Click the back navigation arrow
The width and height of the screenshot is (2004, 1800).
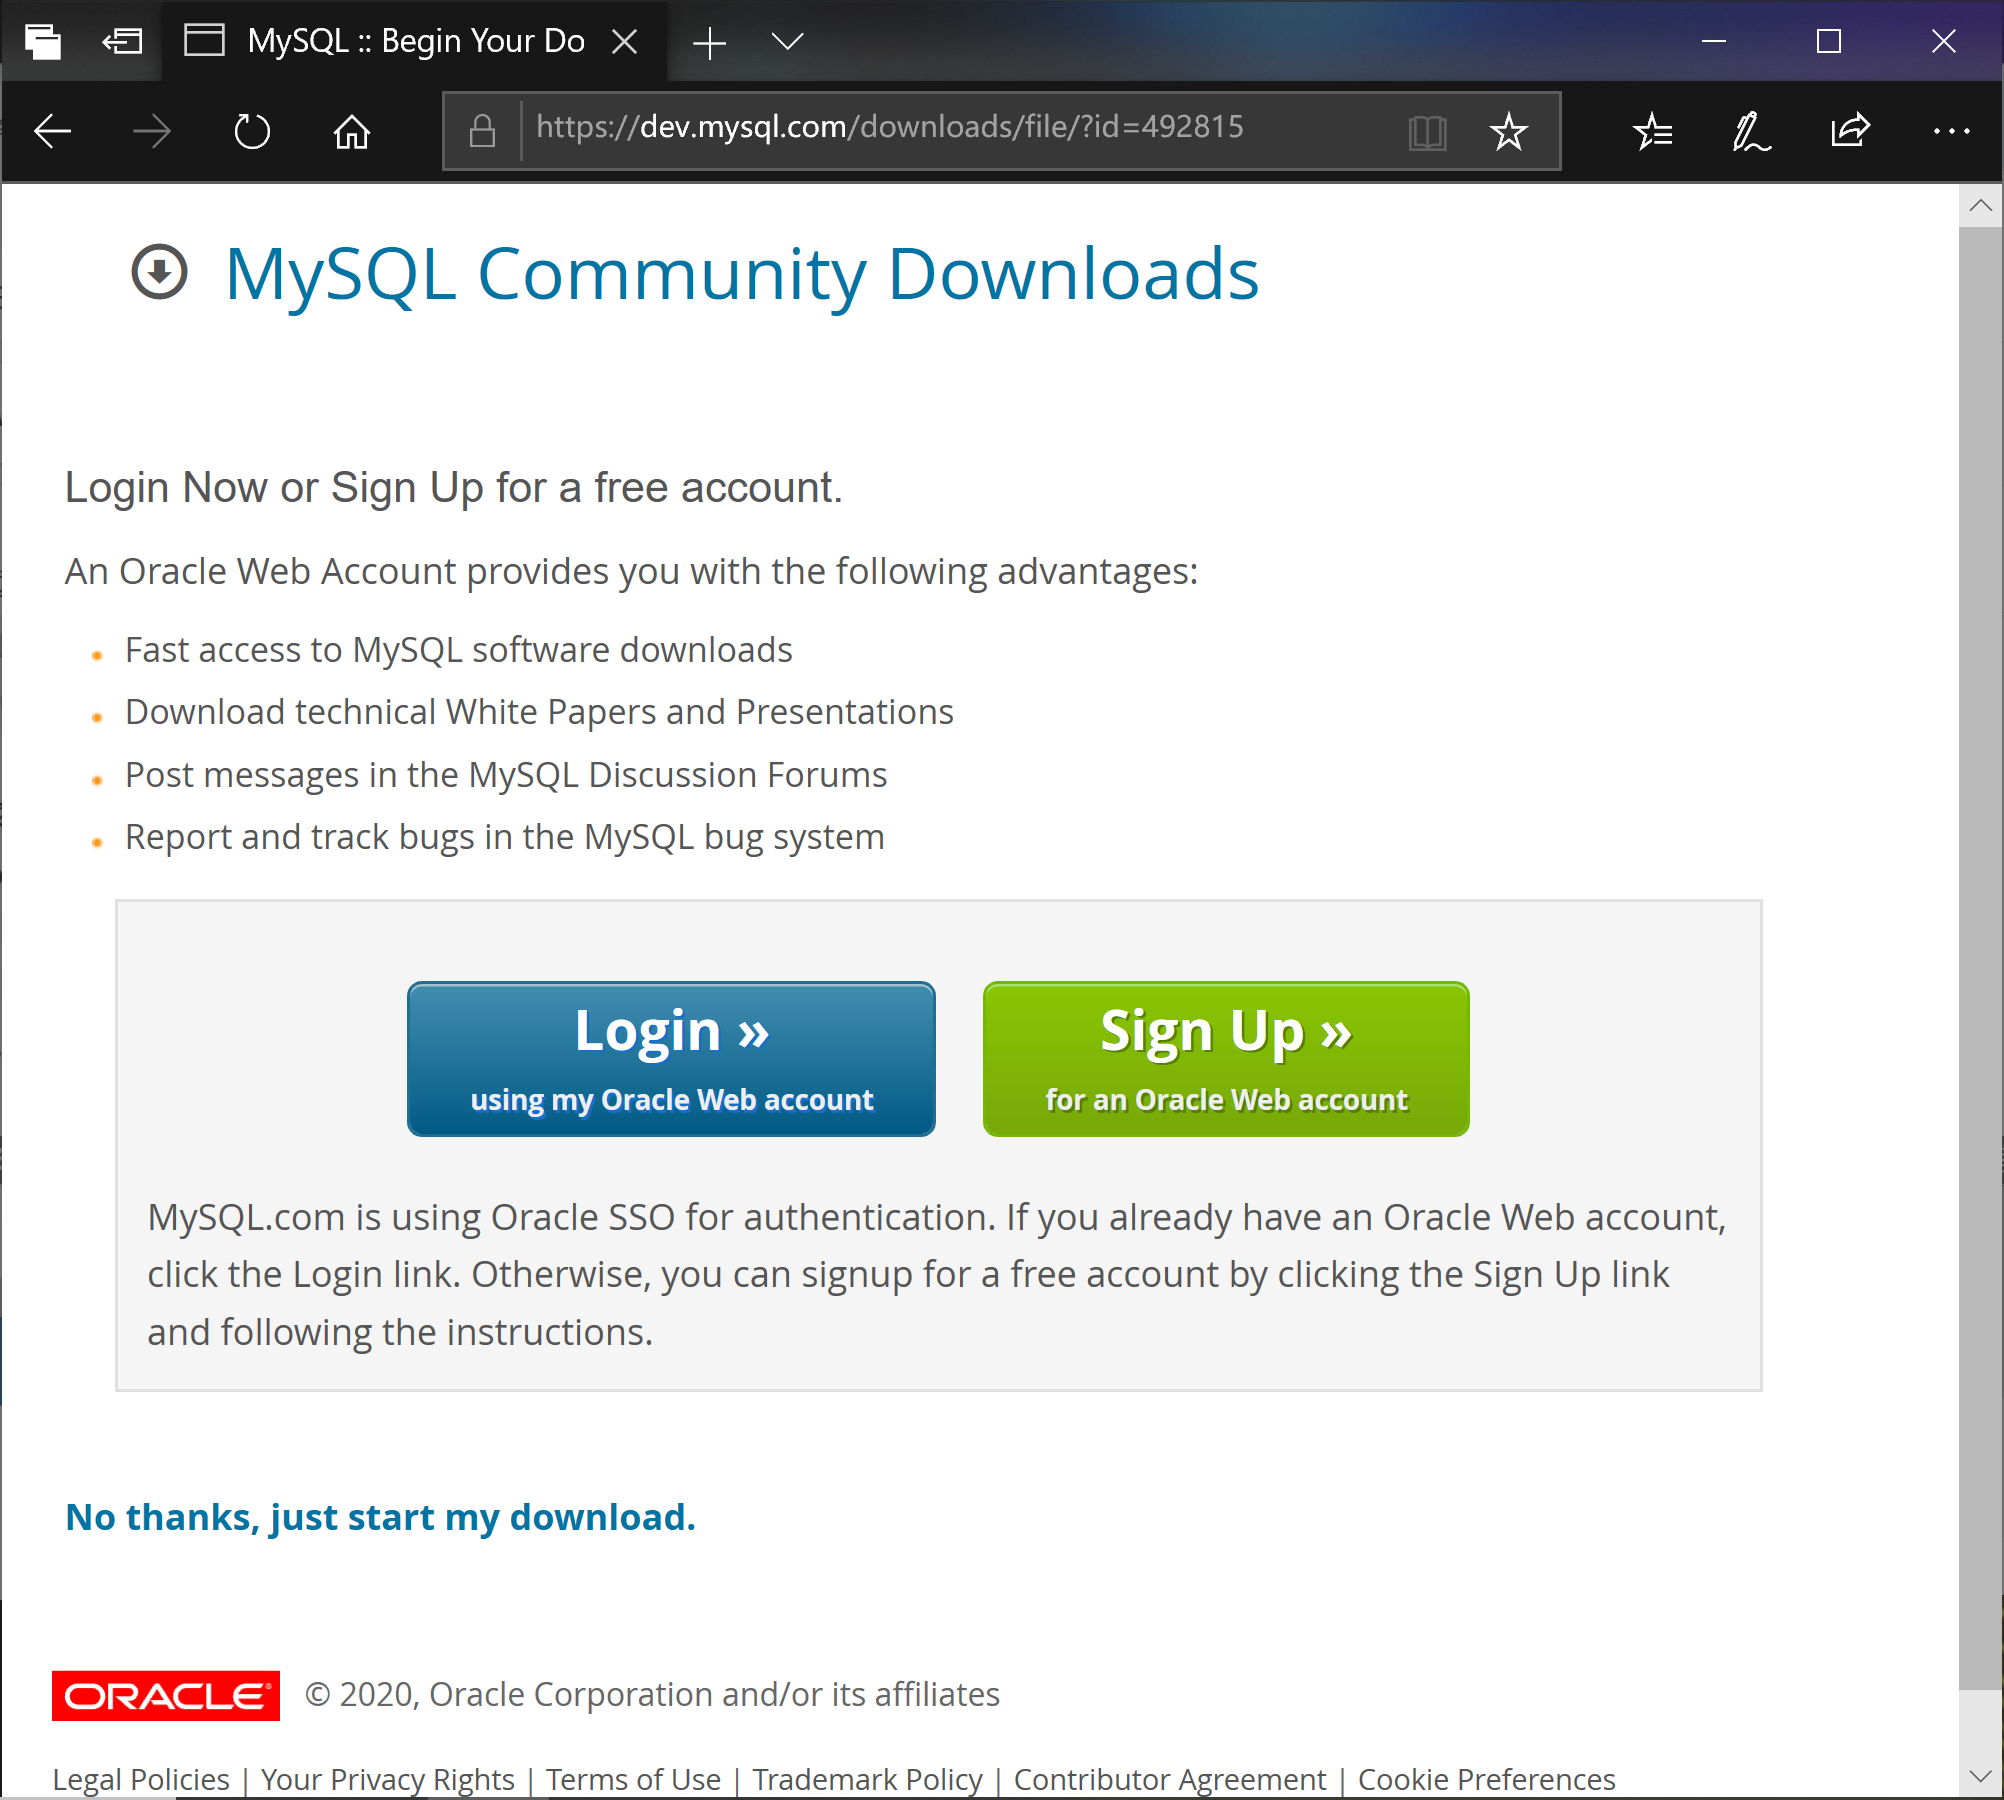coord(52,131)
